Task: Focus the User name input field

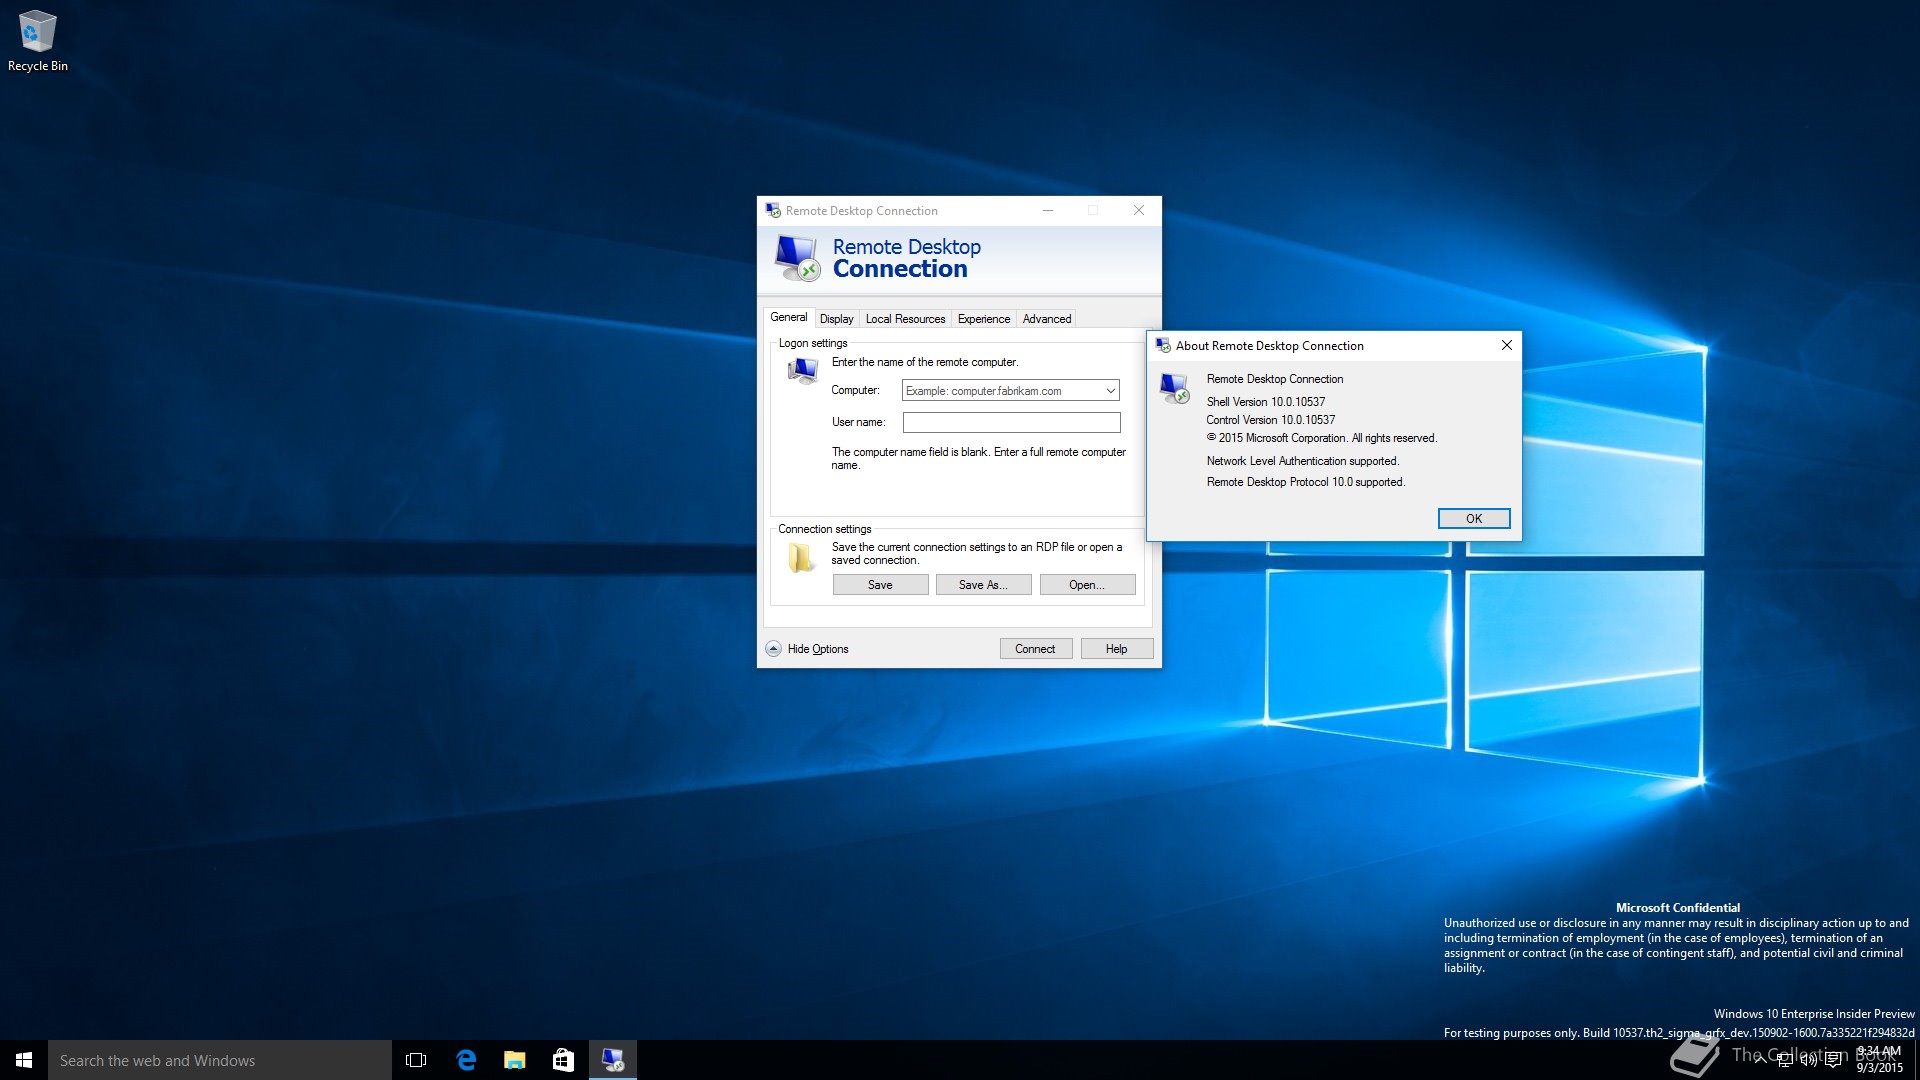Action: (1011, 422)
